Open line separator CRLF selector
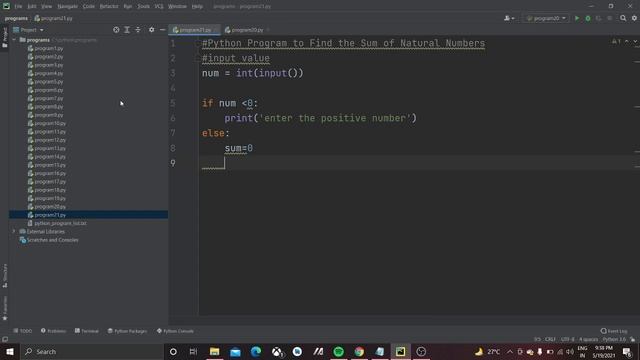640x360 pixels. click(x=550, y=339)
